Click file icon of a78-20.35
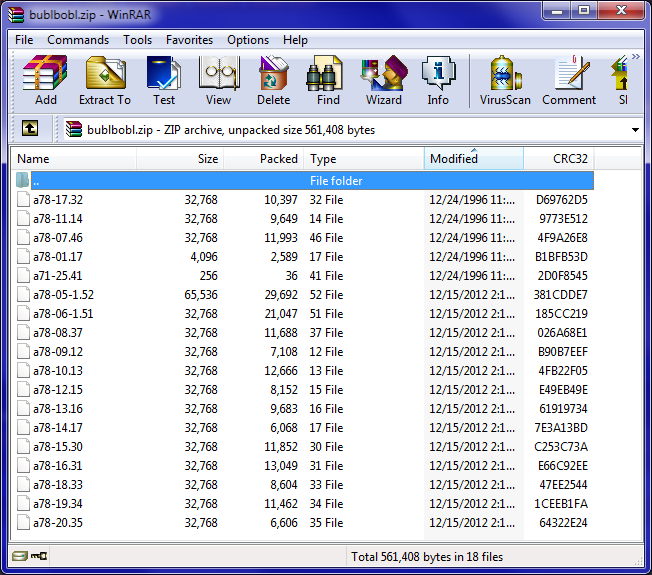Screen dimensions: 652x575 23,523
